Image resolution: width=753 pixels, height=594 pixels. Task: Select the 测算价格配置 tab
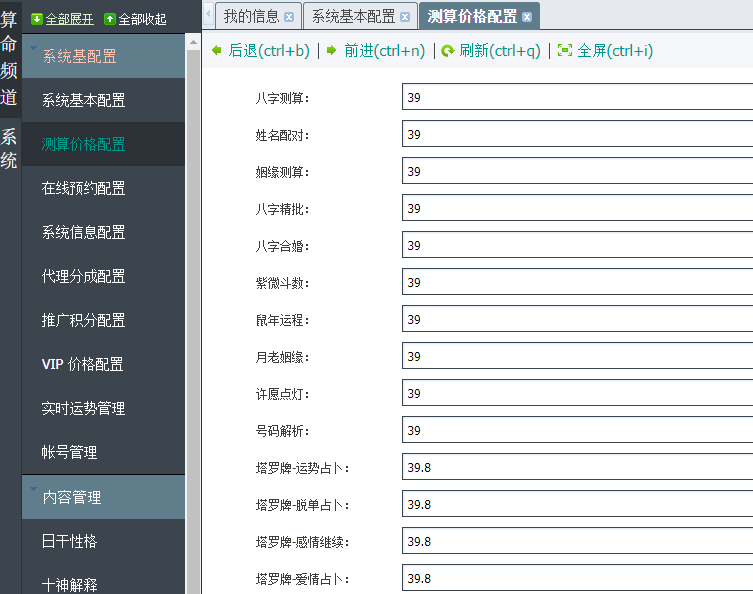tap(472, 16)
